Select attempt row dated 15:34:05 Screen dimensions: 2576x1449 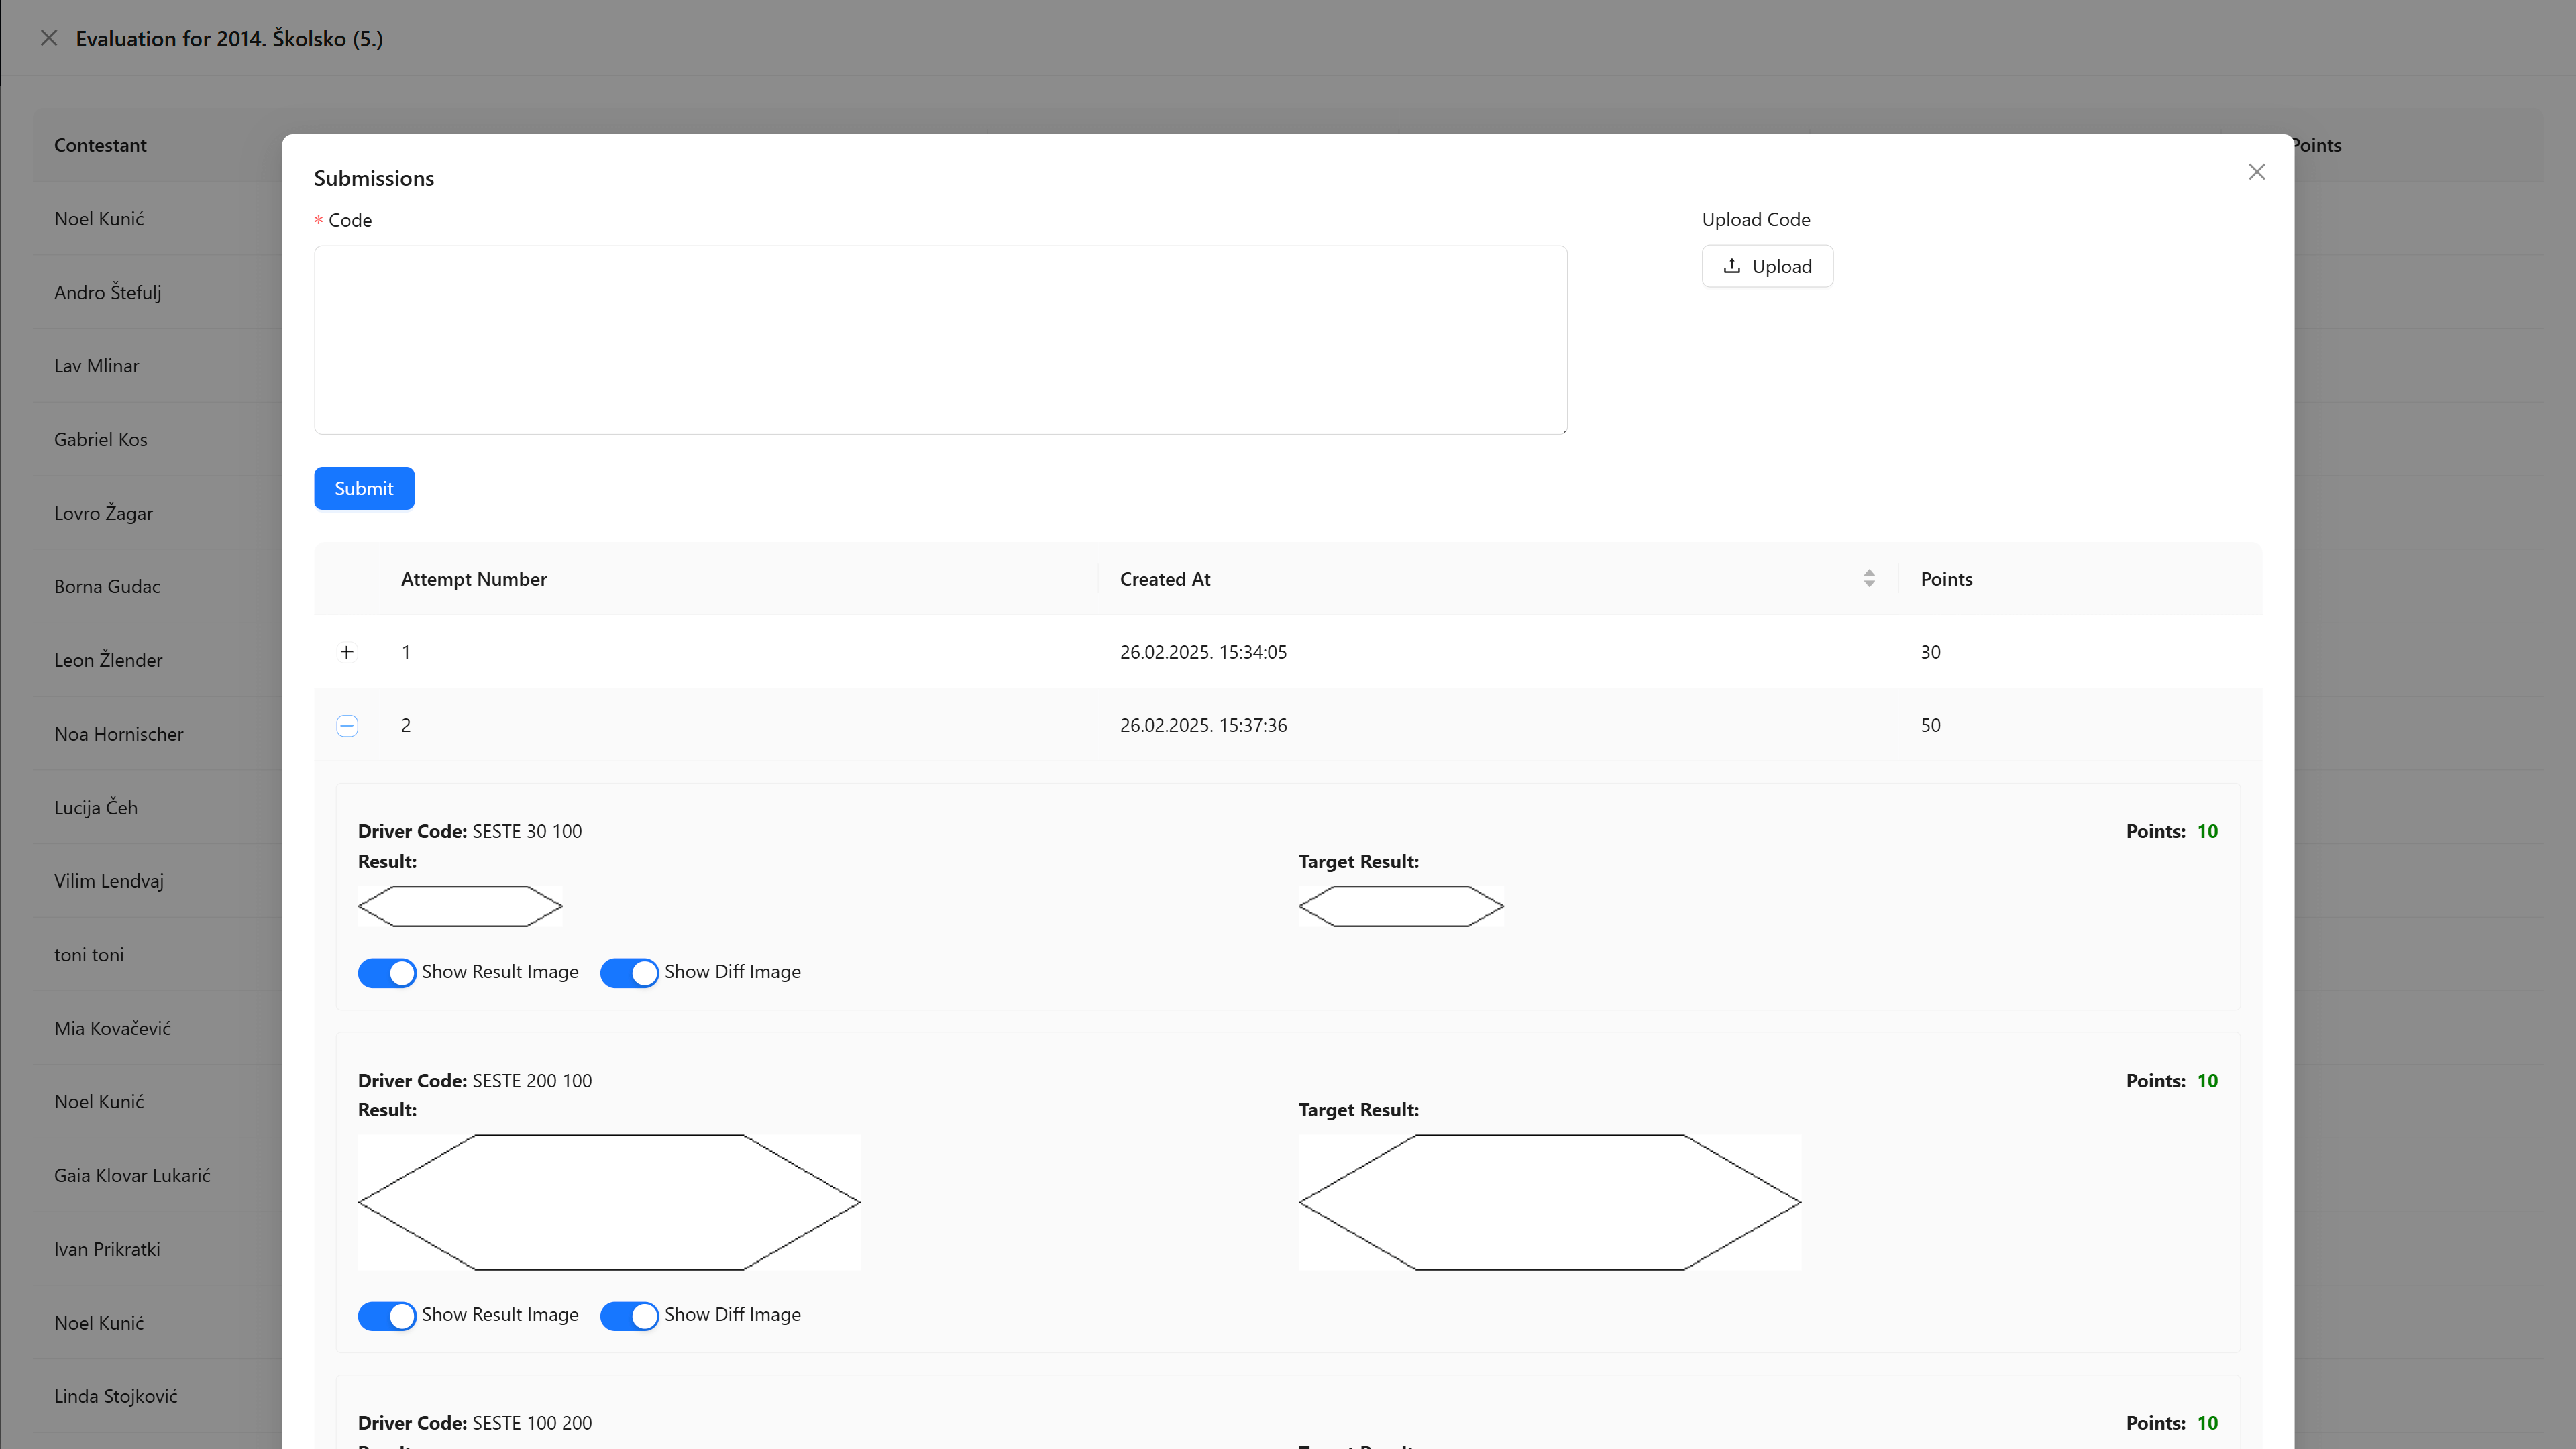tap(1203, 652)
